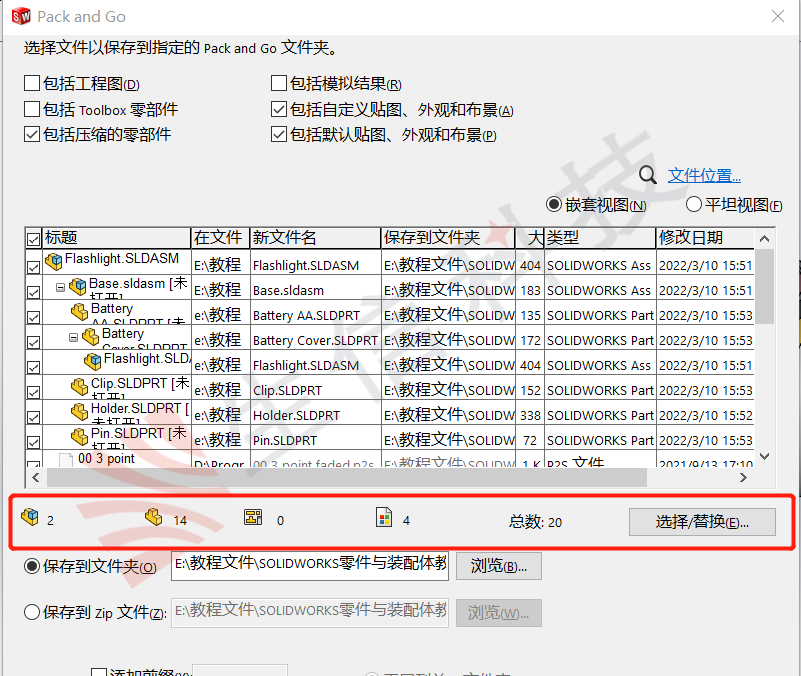Click the 总数: 20 total count text
Viewport: 801px width, 676px height.
pos(535,522)
